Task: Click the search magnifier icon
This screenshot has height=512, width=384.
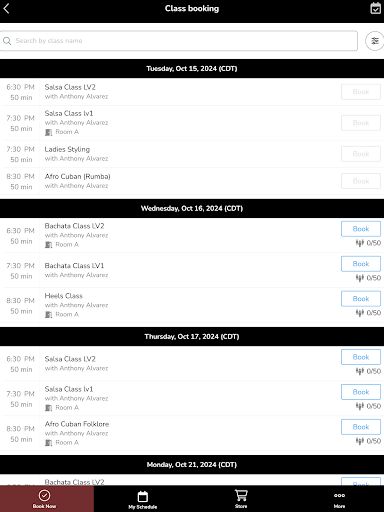Action: pos(7,41)
